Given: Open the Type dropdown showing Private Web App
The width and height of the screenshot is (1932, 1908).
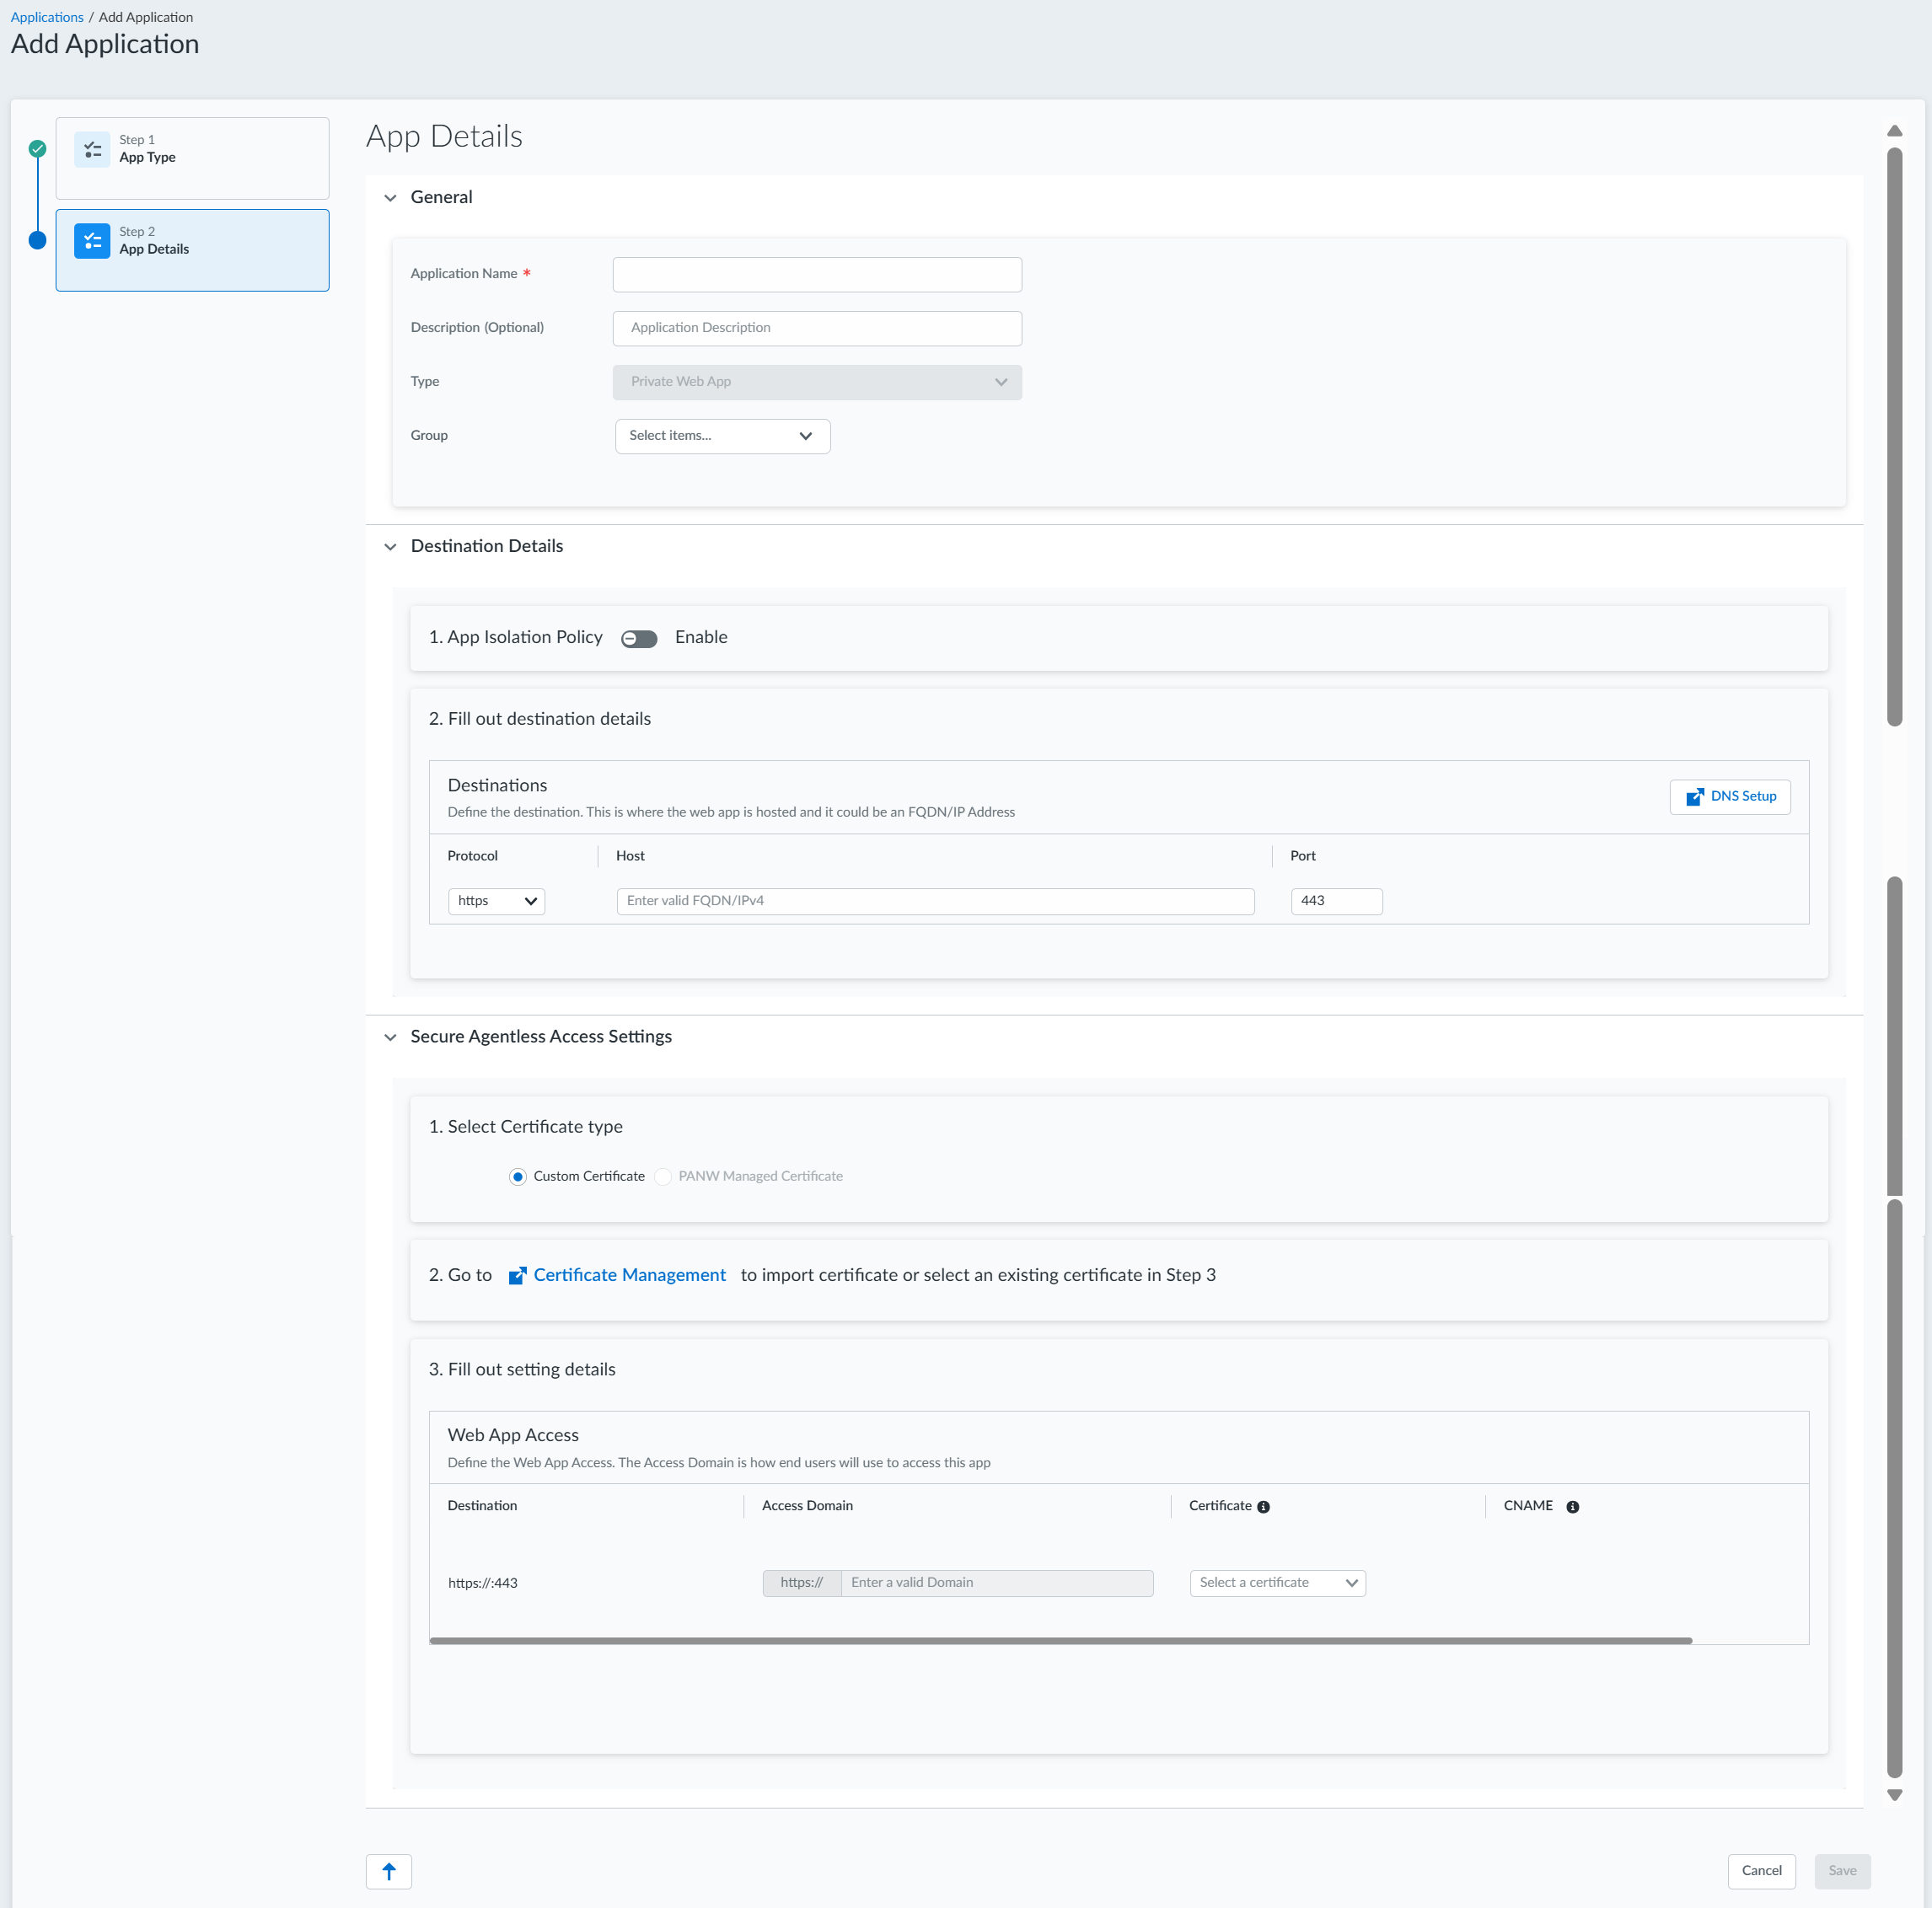Looking at the screenshot, I should click(x=817, y=382).
